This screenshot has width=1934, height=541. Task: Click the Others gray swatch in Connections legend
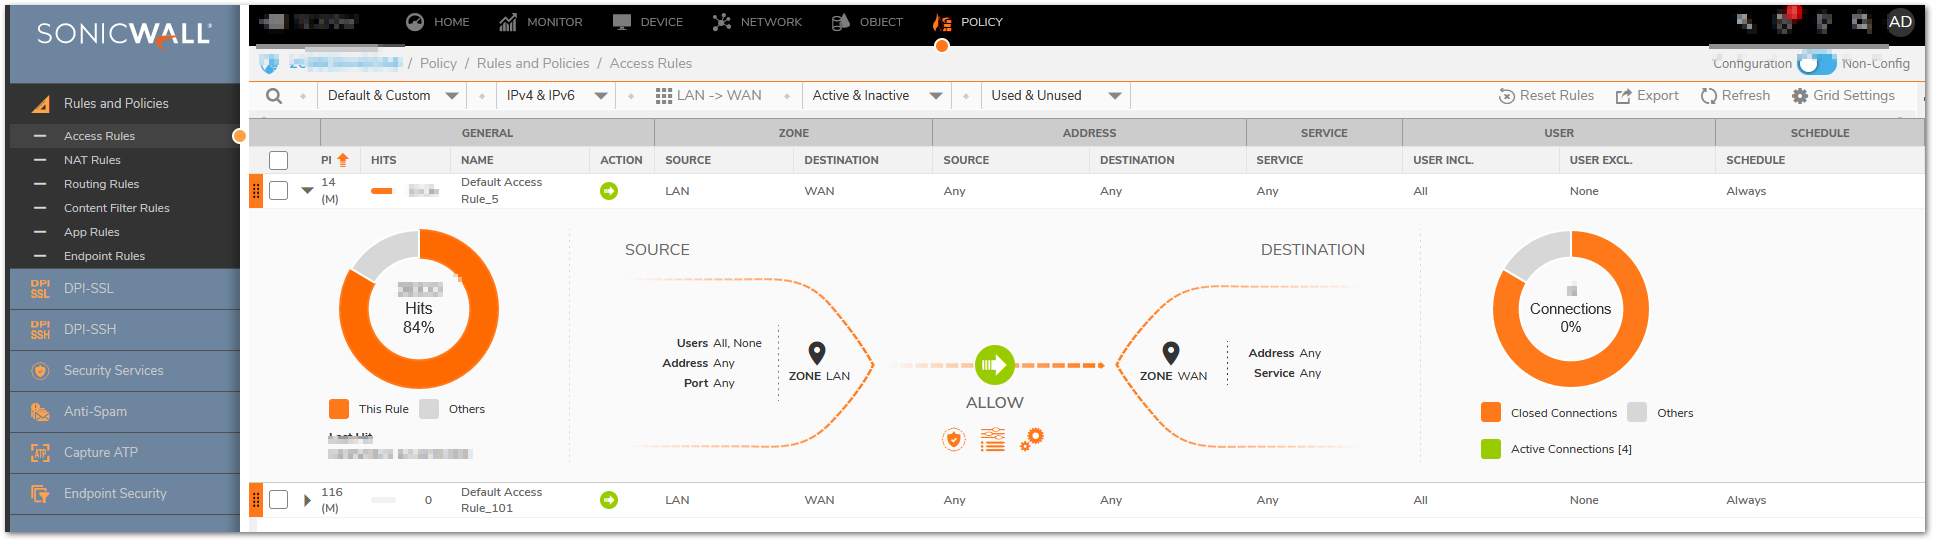coord(1637,413)
